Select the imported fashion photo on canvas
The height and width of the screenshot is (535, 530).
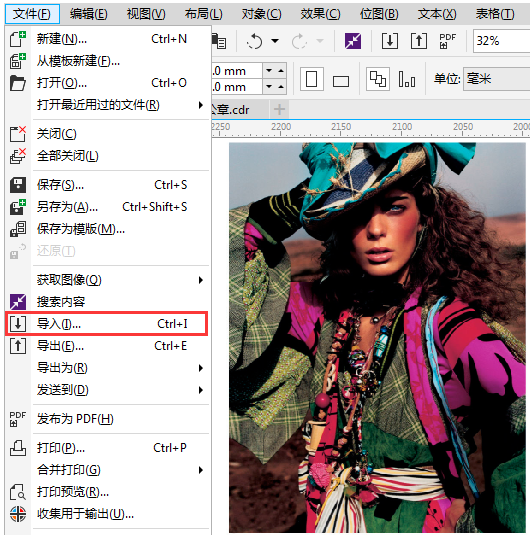point(377,338)
